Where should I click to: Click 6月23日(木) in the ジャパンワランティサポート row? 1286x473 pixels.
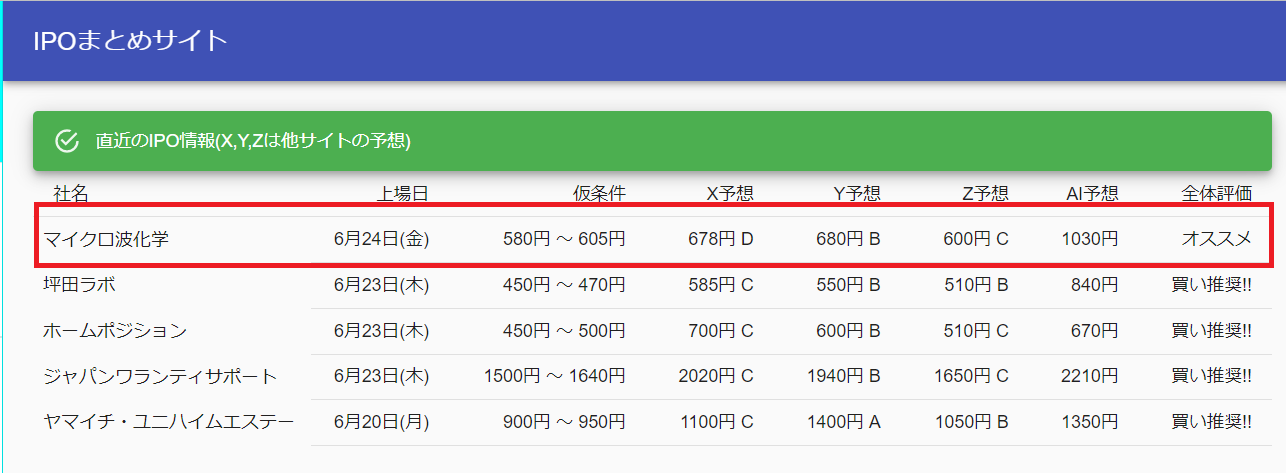pyautogui.click(x=382, y=376)
